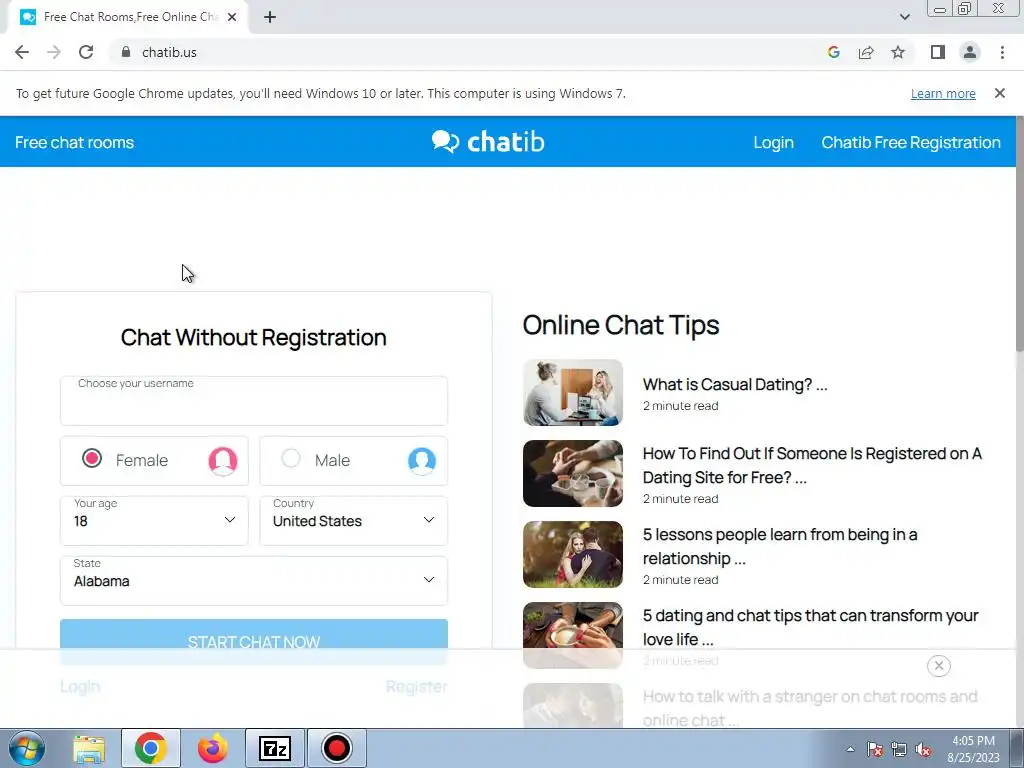Open the muted volume tray icon
The width and height of the screenshot is (1024, 768).
[923, 749]
